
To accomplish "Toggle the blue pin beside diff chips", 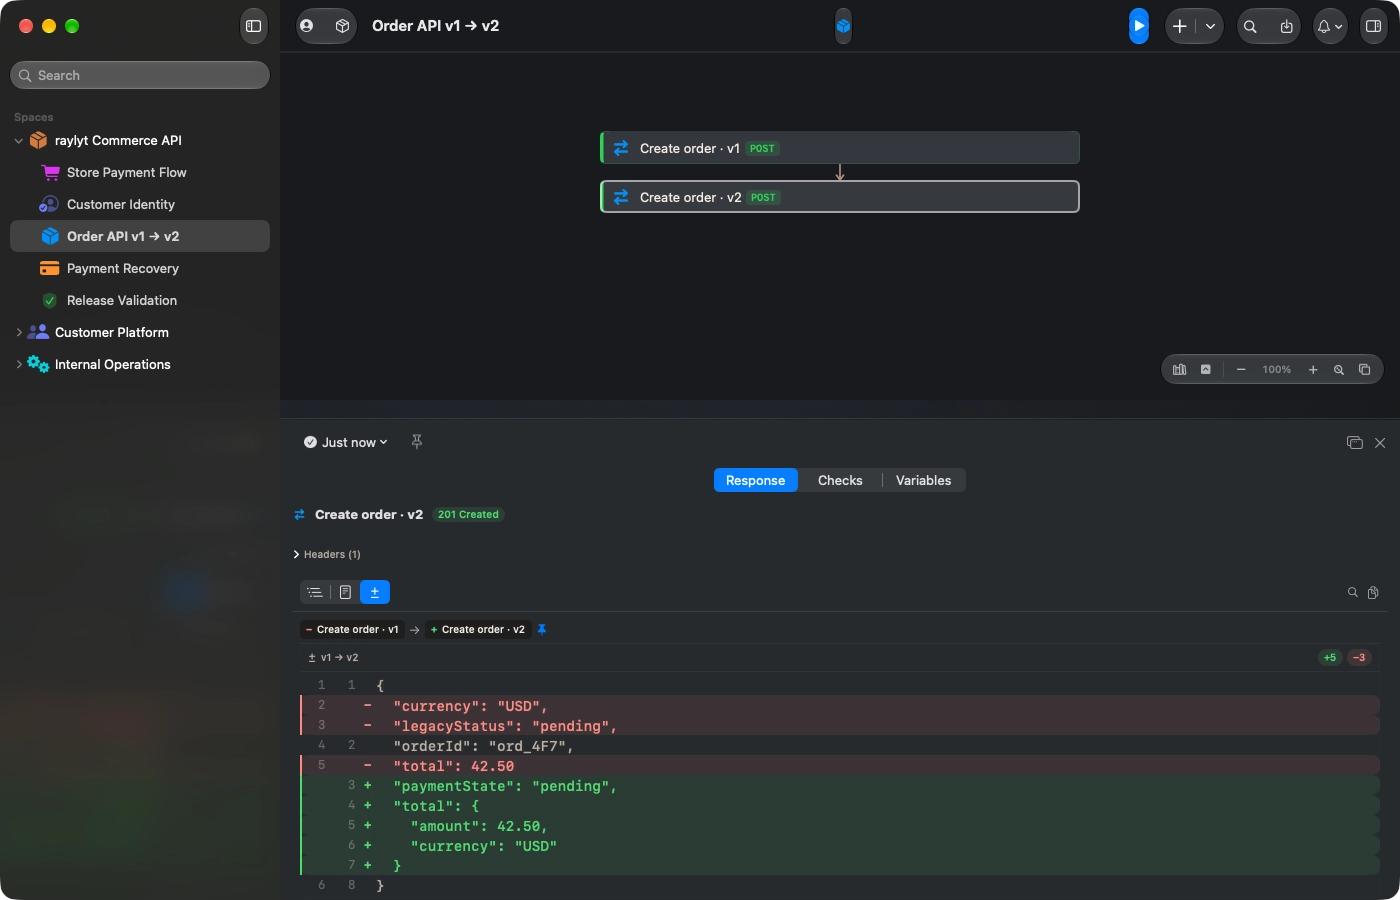I will pos(542,630).
